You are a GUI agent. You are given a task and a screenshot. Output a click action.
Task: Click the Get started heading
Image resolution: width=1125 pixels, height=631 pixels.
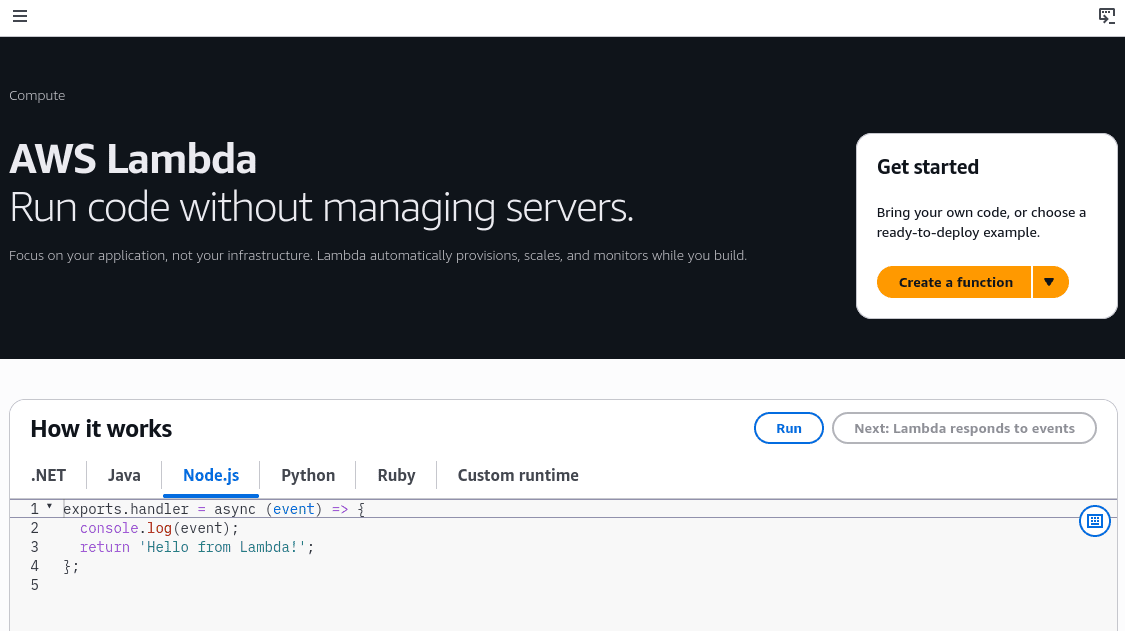[x=928, y=167]
